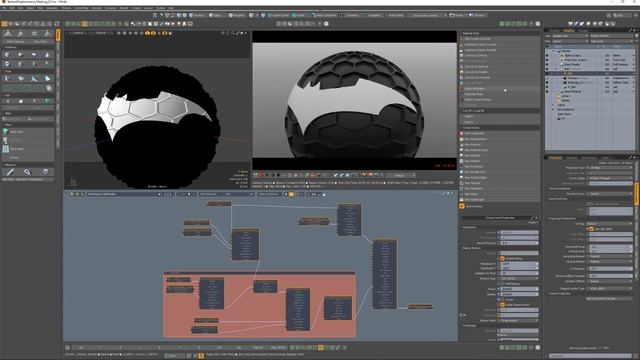
Task: Select the cylinder-shaped icon beside the lasso tool
Action: tap(45, 171)
